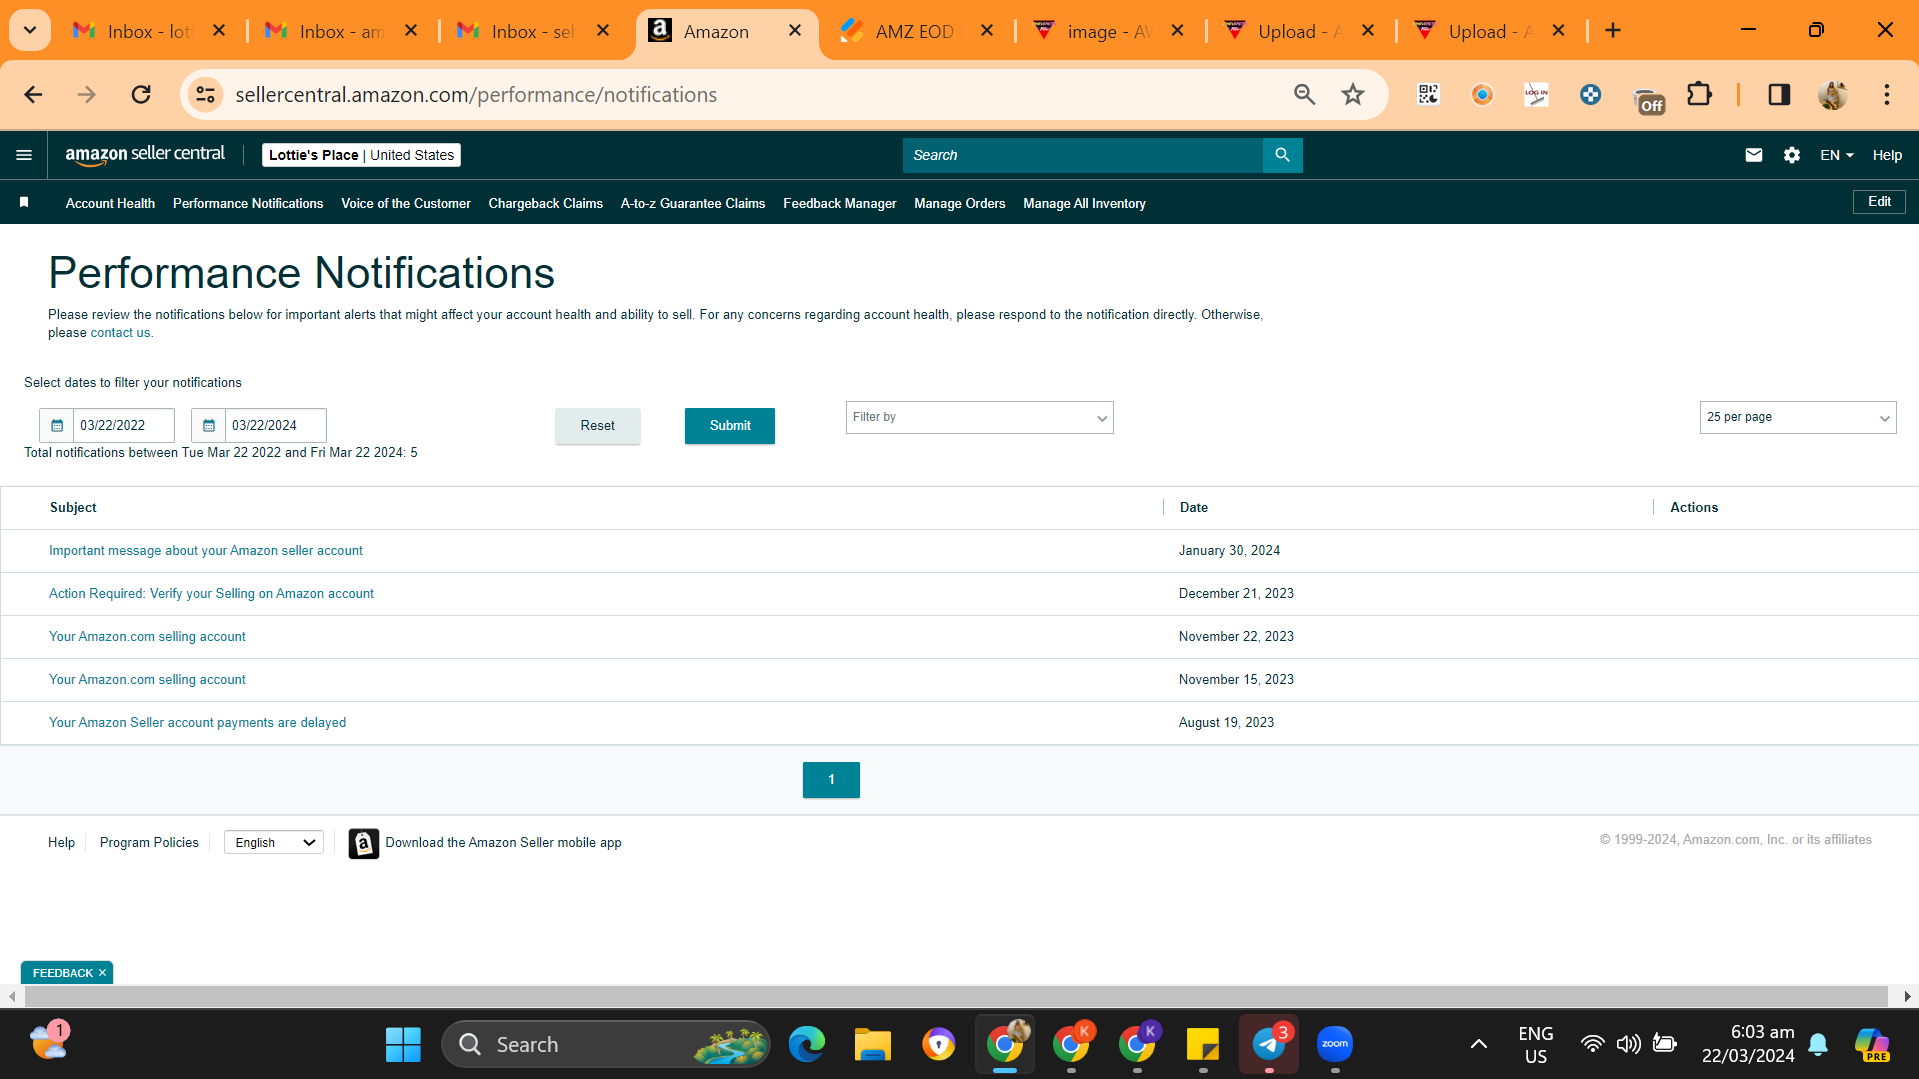This screenshot has width=1919, height=1079.
Task: Click the Program Policies footer link
Action: [x=149, y=843]
